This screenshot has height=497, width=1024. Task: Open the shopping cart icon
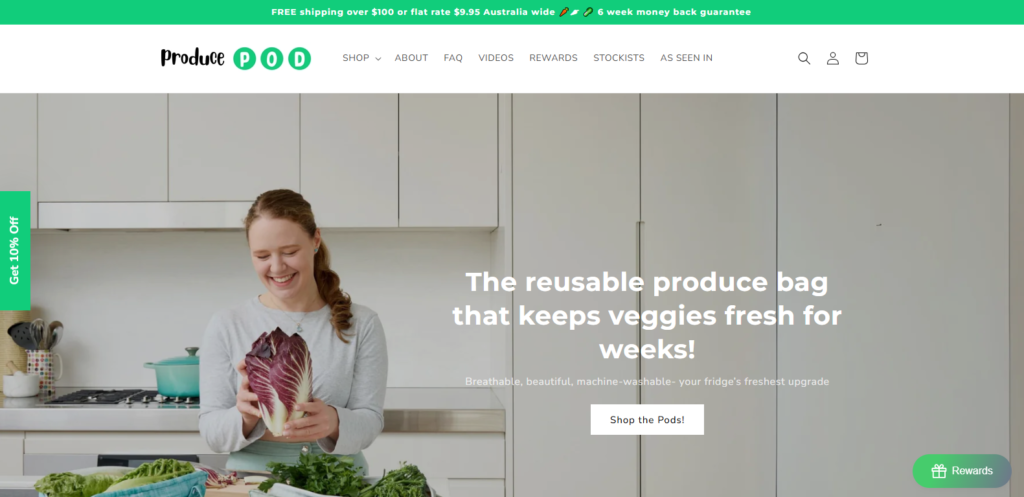click(x=861, y=58)
